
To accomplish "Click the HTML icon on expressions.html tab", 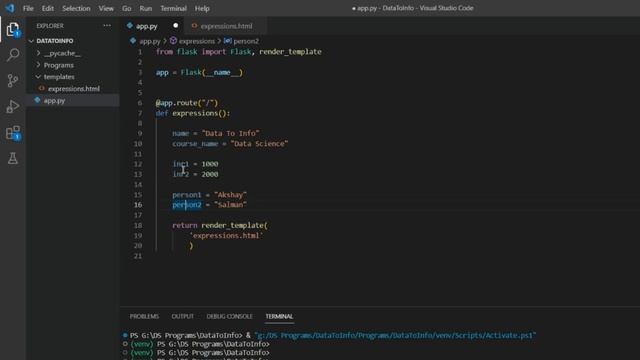I will click(x=194, y=26).
